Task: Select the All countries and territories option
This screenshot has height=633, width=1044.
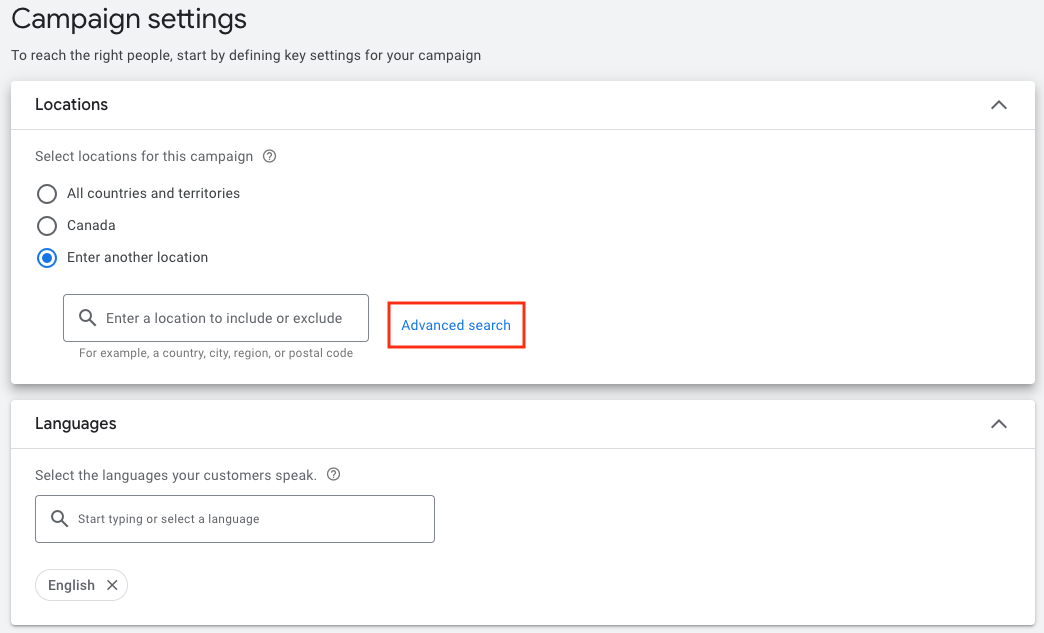Action: 47,193
